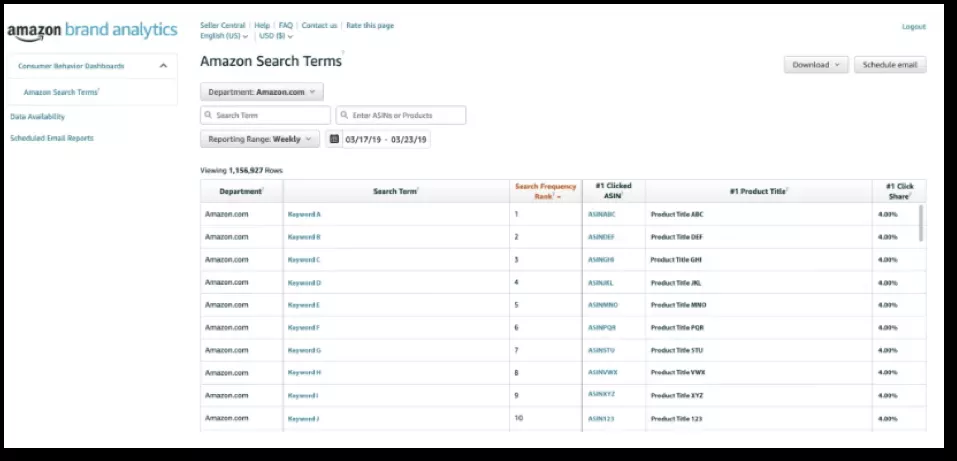The image size is (957, 461).
Task: Open Scheduled Email Reports in the sidebar
Action: (x=52, y=138)
